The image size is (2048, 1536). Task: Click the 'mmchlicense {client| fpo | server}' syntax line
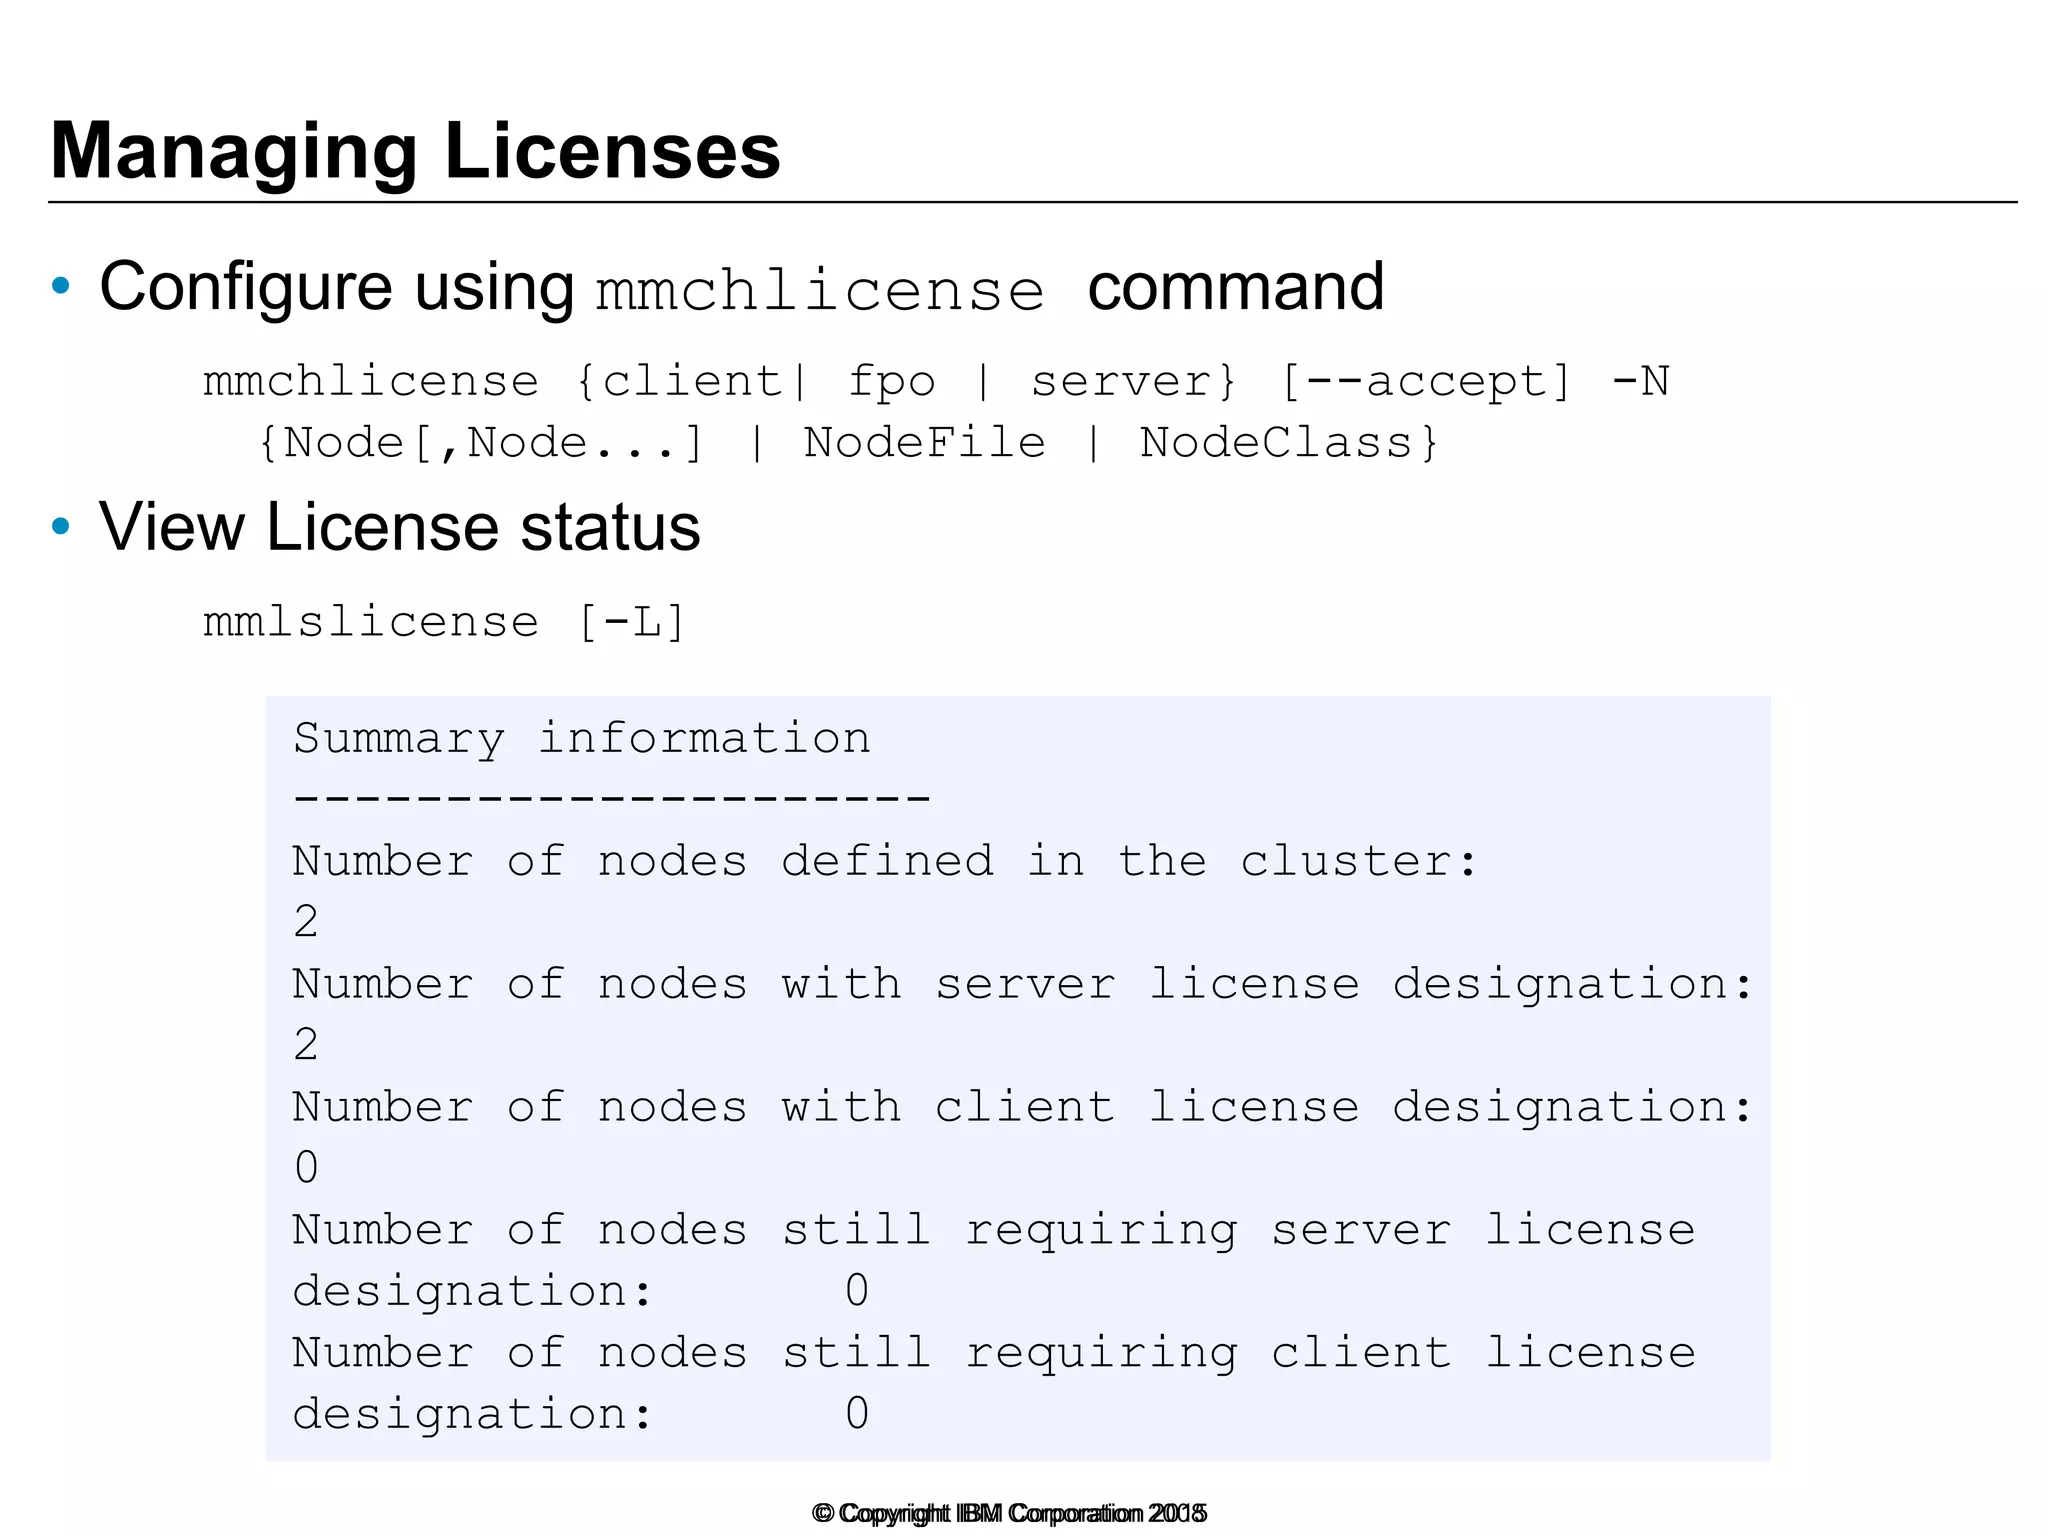[936, 382]
